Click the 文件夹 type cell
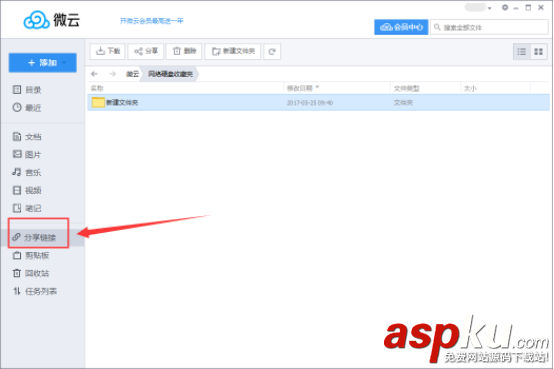554x369 pixels. (403, 103)
